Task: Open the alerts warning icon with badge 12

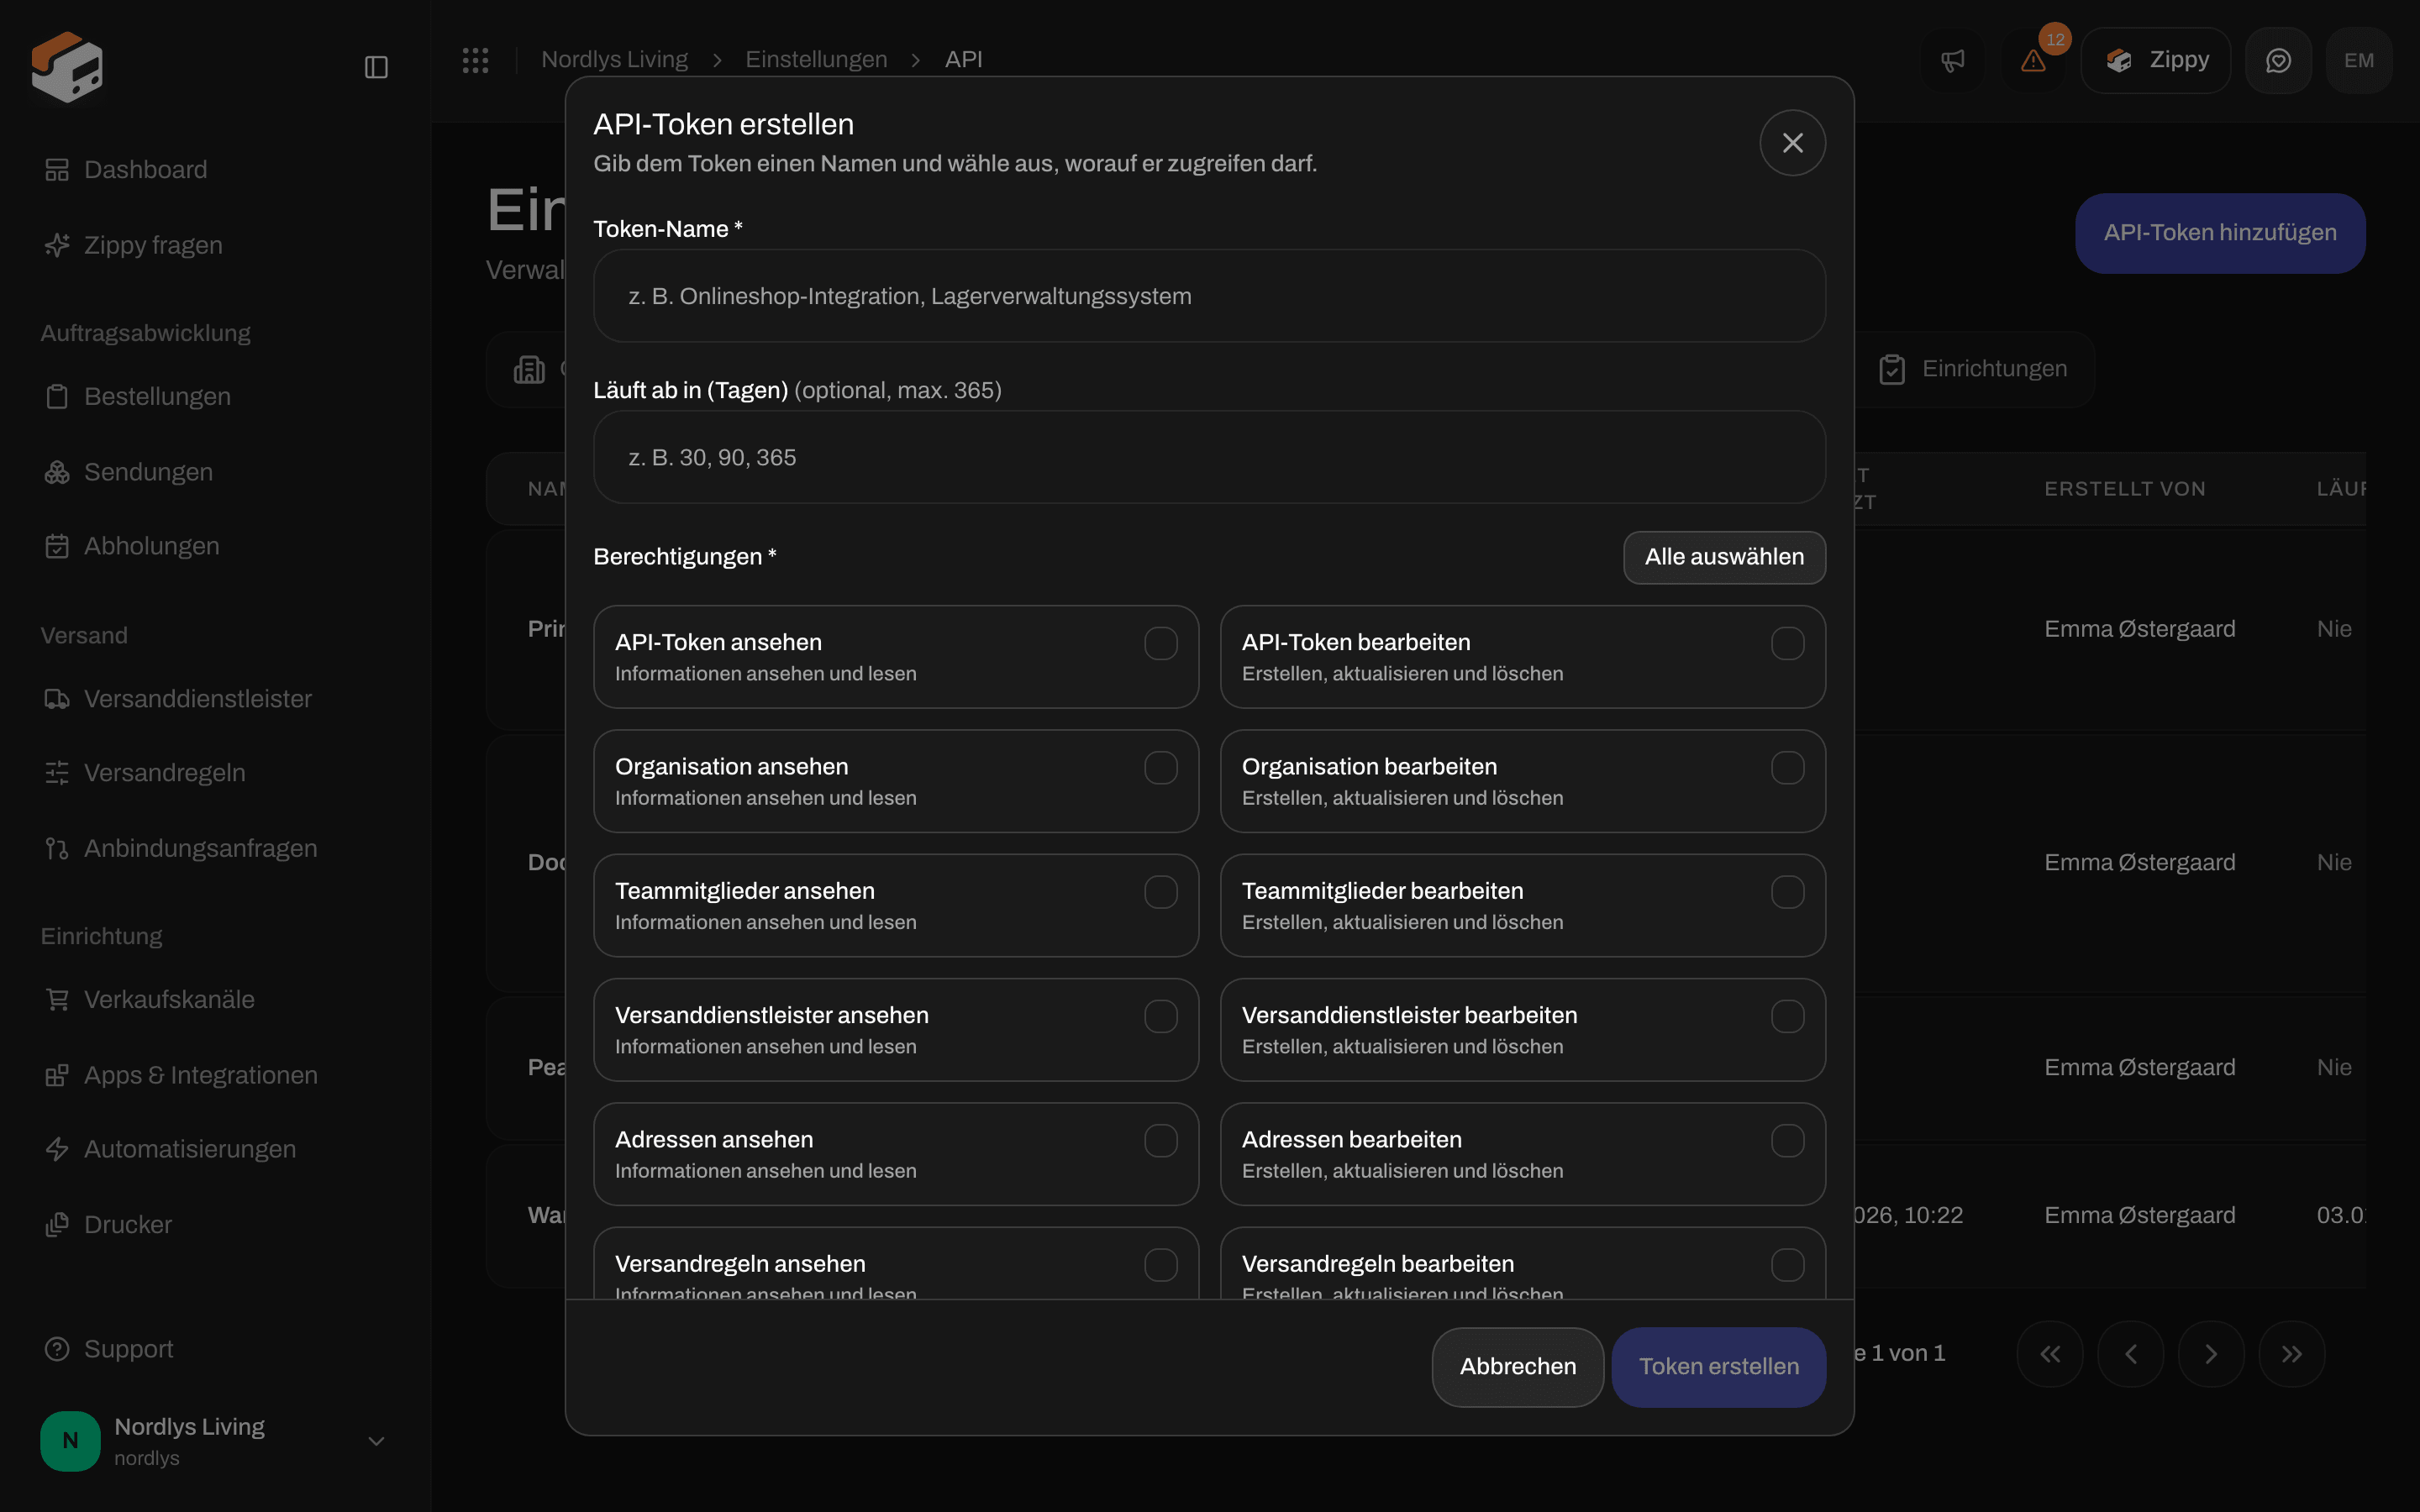Action: coord(2033,61)
